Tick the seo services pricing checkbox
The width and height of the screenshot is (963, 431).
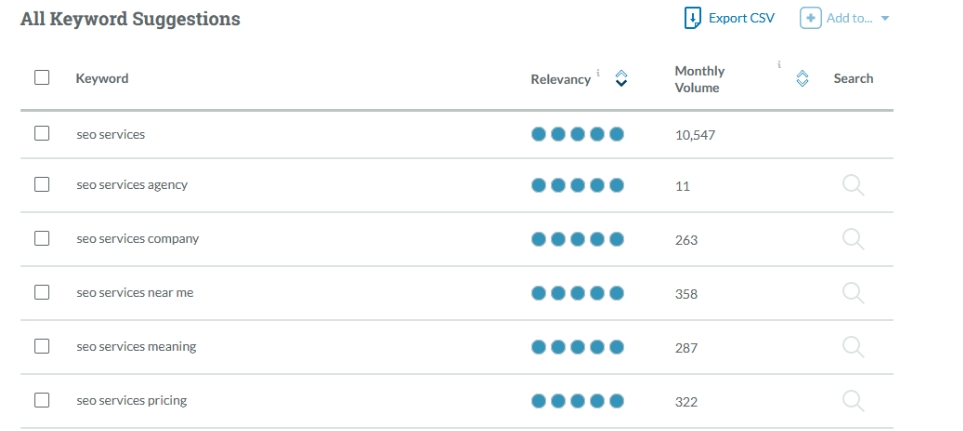pos(42,401)
